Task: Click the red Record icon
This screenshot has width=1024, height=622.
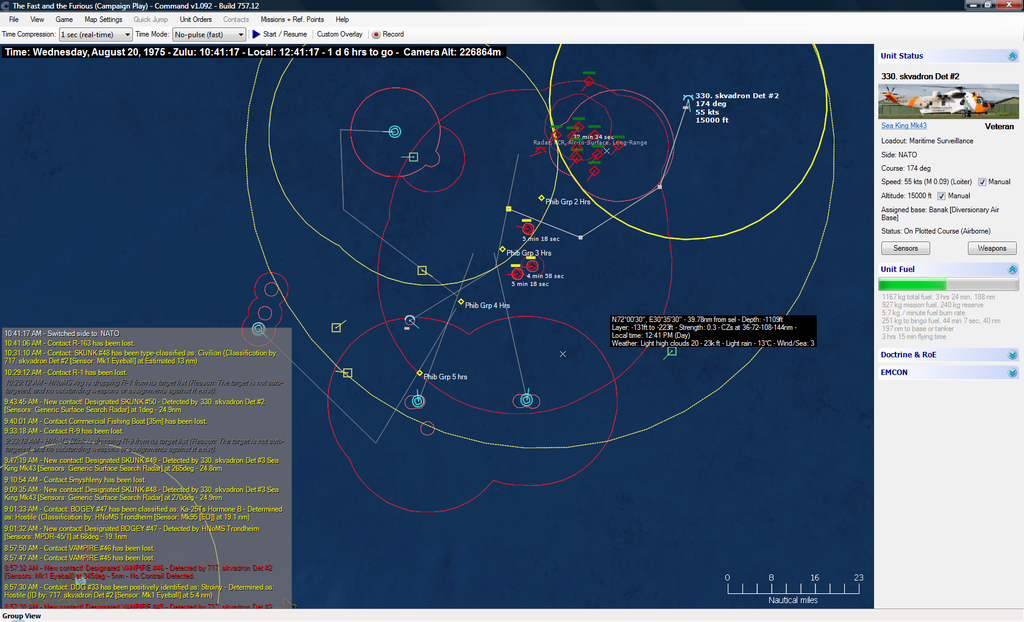Action: tap(375, 34)
